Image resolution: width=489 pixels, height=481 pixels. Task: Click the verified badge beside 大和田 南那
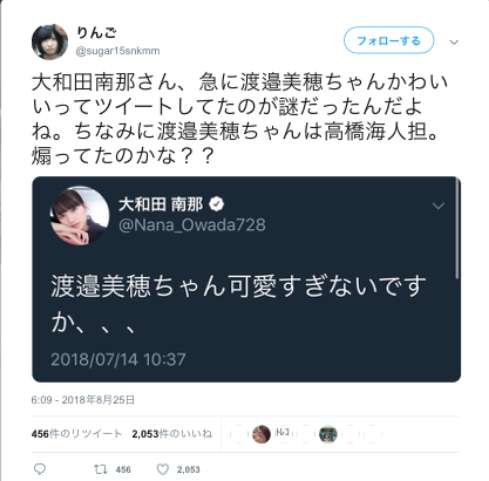[217, 204]
